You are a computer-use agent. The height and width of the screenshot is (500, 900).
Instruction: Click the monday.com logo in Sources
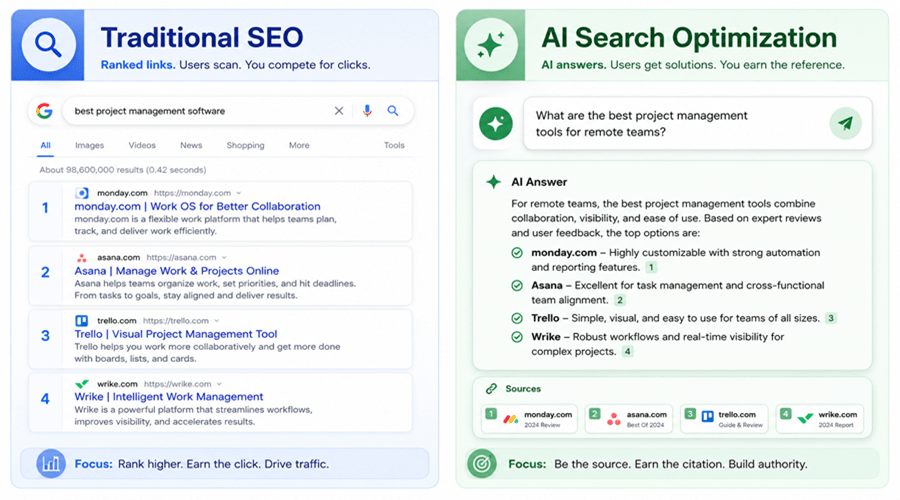pos(511,419)
